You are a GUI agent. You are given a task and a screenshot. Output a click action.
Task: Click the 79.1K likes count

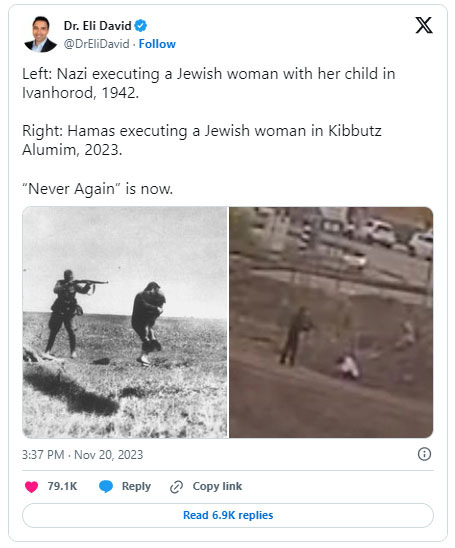(62, 486)
